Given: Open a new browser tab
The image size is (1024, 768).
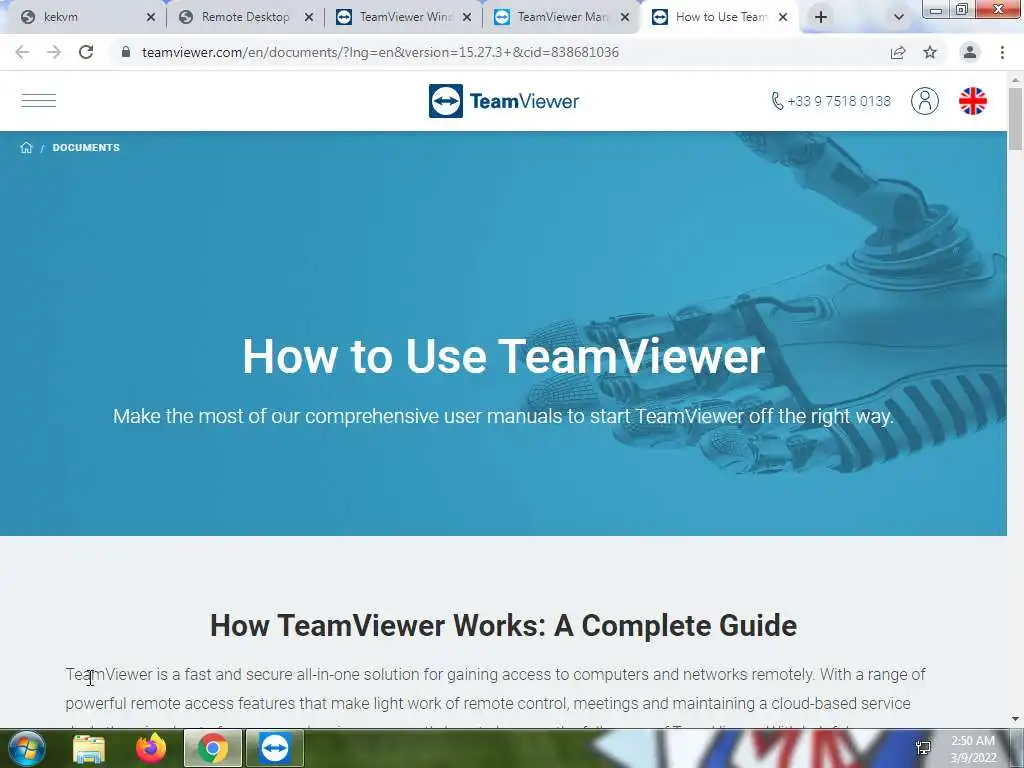Looking at the screenshot, I should click(x=821, y=17).
